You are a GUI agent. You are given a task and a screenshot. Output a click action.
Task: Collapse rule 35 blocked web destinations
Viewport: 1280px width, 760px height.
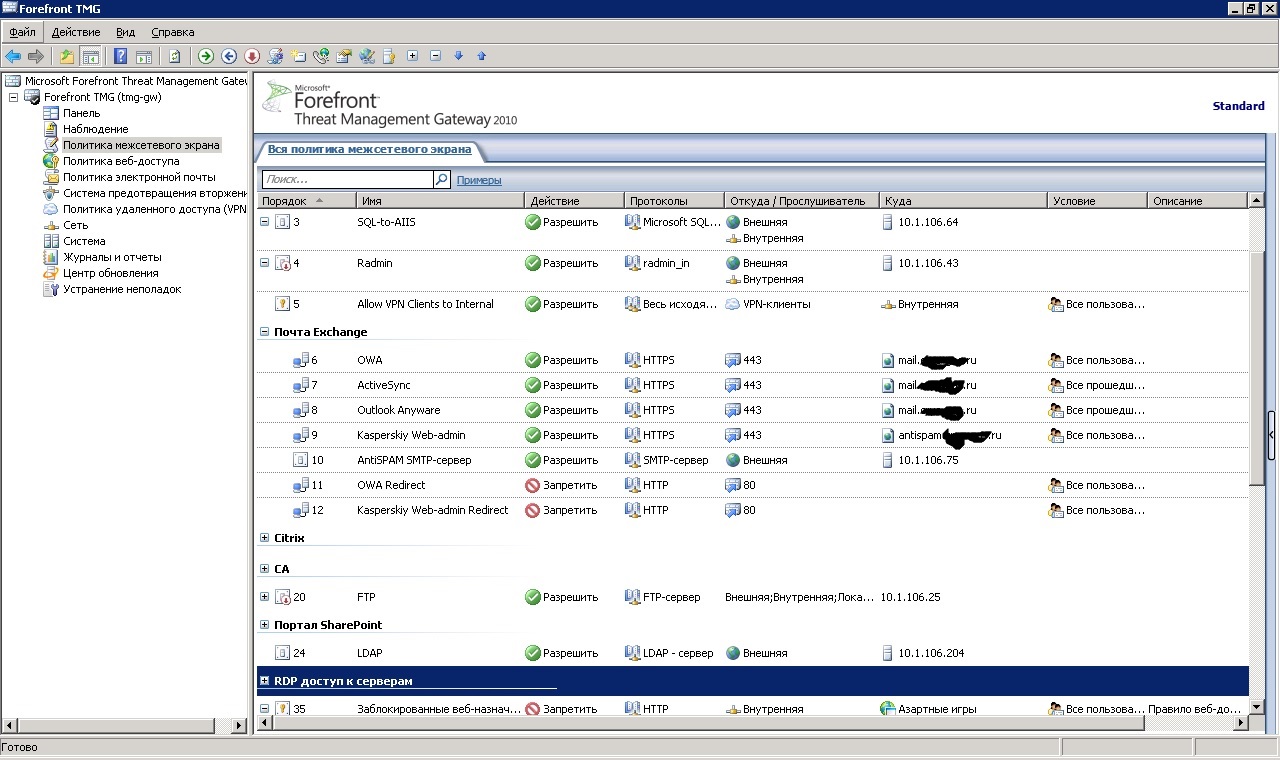coord(265,709)
